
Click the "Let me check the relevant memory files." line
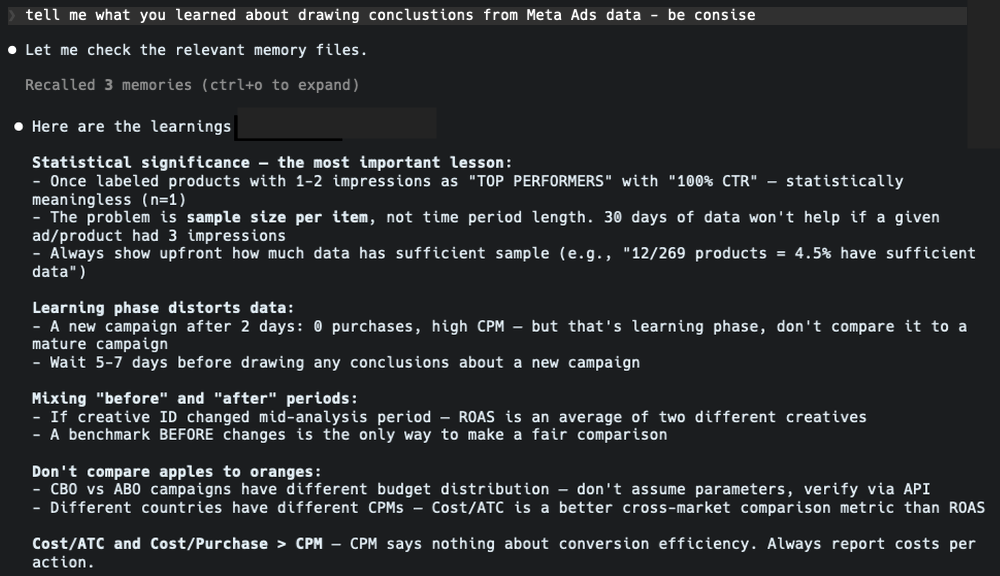pos(195,50)
